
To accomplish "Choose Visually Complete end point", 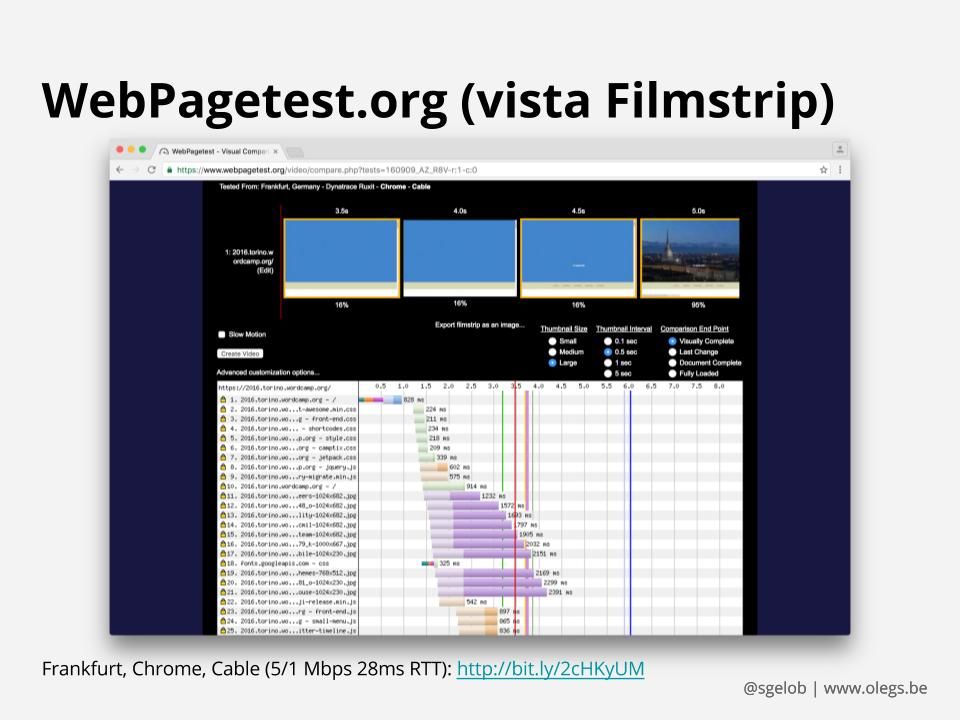I will click(672, 341).
